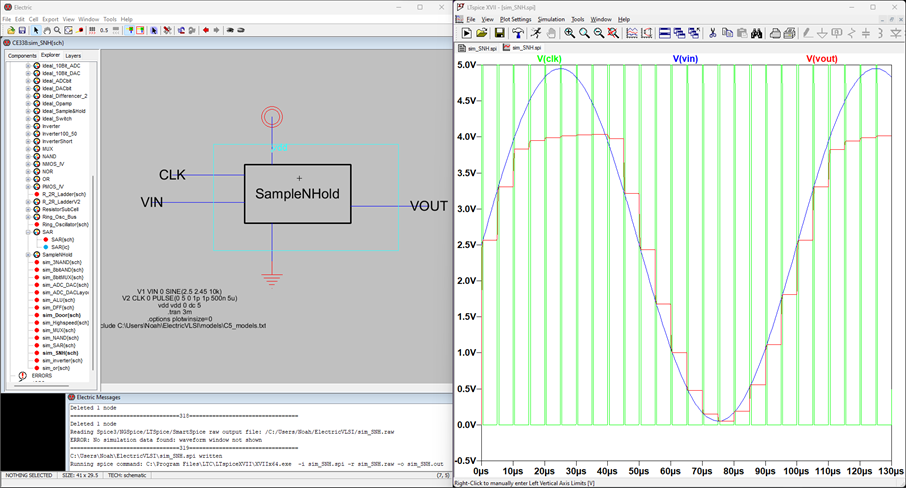The width and height of the screenshot is (906, 488).
Task: Toggle special select cursor icon in Electric
Action: [x=154, y=30]
